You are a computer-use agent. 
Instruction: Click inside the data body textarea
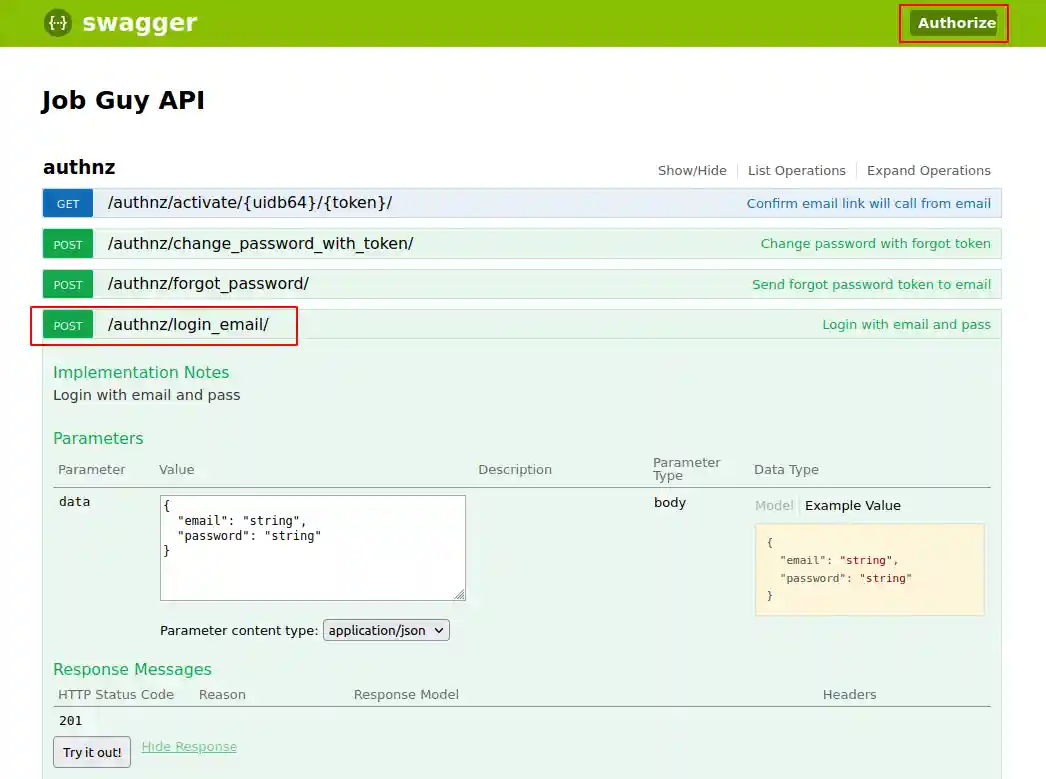pos(310,547)
